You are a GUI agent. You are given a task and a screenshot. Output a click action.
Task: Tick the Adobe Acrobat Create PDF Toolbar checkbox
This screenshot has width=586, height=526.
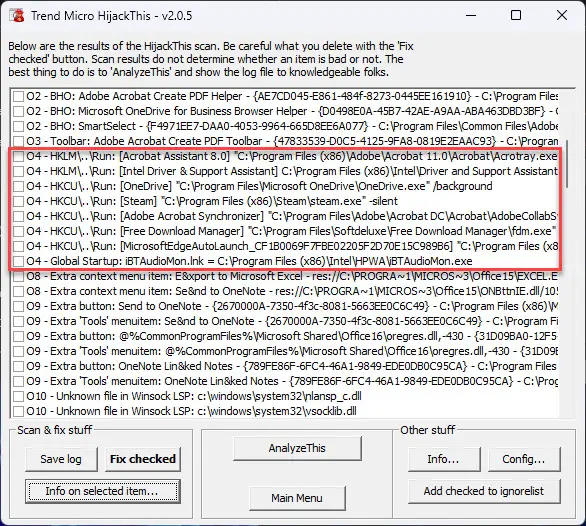18,141
